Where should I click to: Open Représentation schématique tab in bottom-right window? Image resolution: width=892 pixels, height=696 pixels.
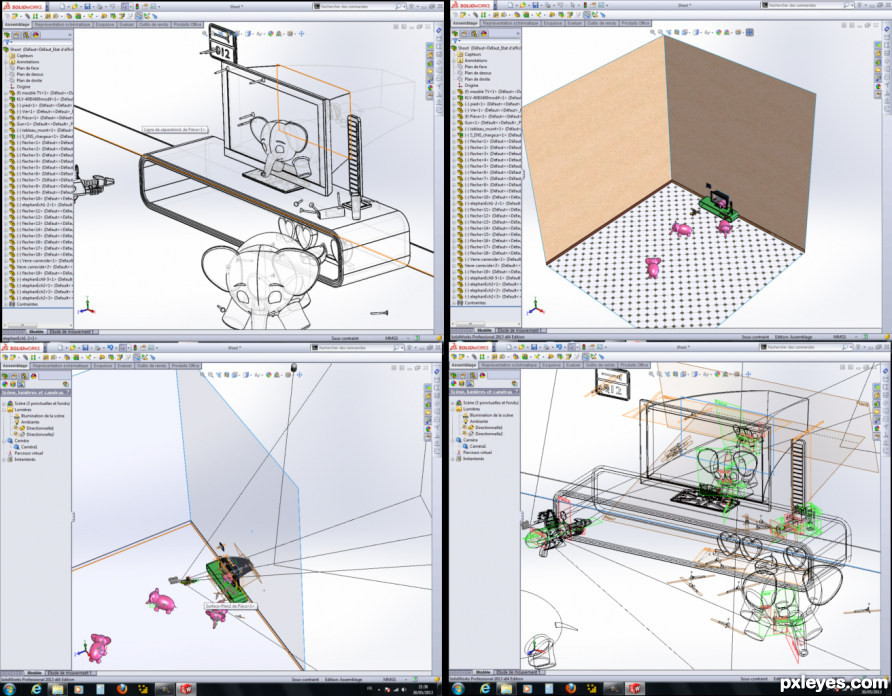coord(509,365)
